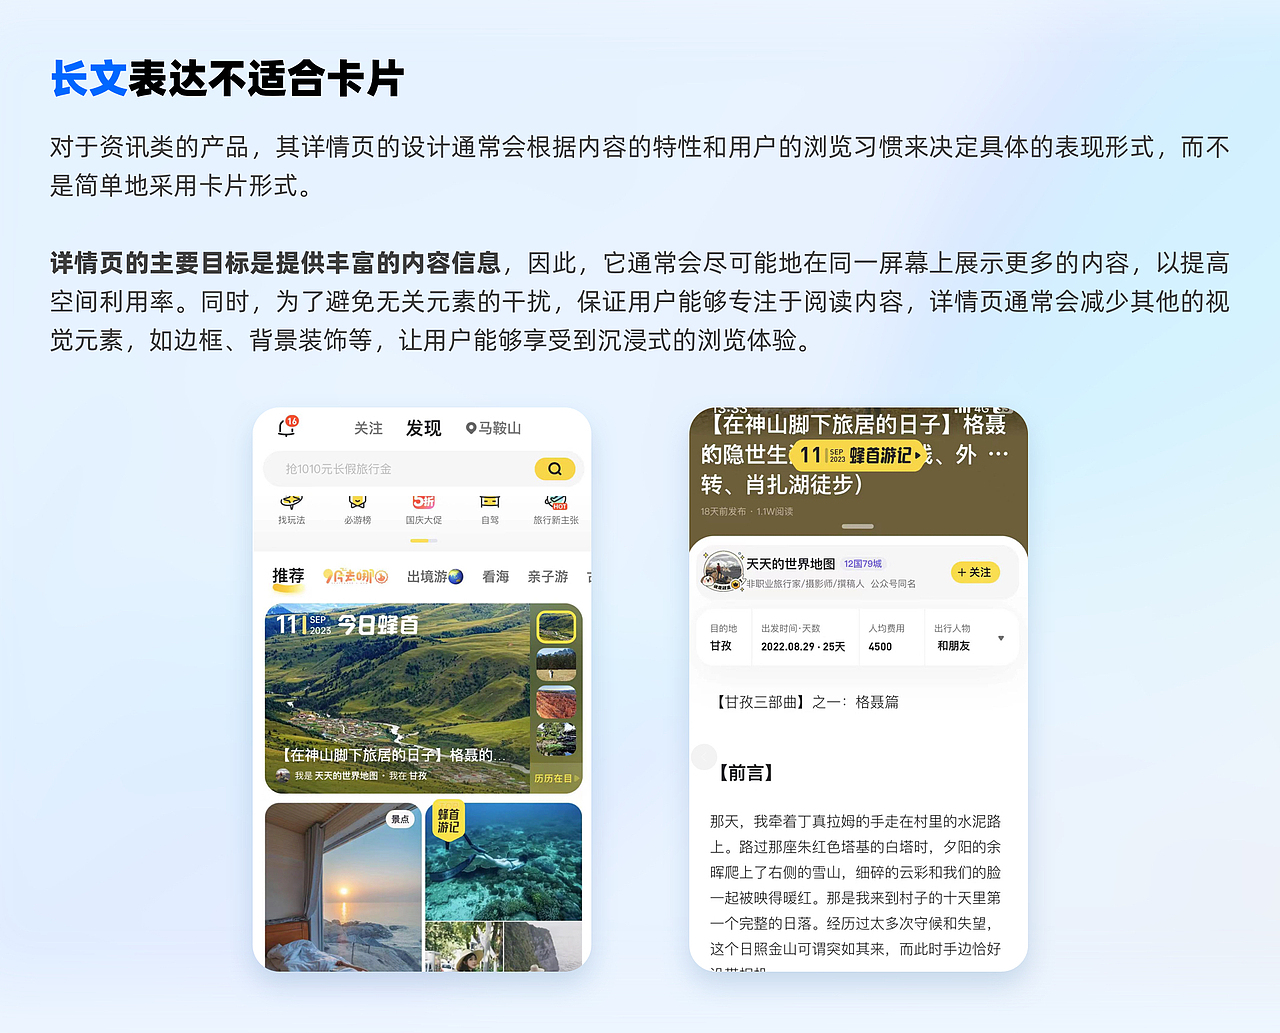Open the three-dot more menu in the article header
This screenshot has width=1280, height=1033.
click(998, 454)
